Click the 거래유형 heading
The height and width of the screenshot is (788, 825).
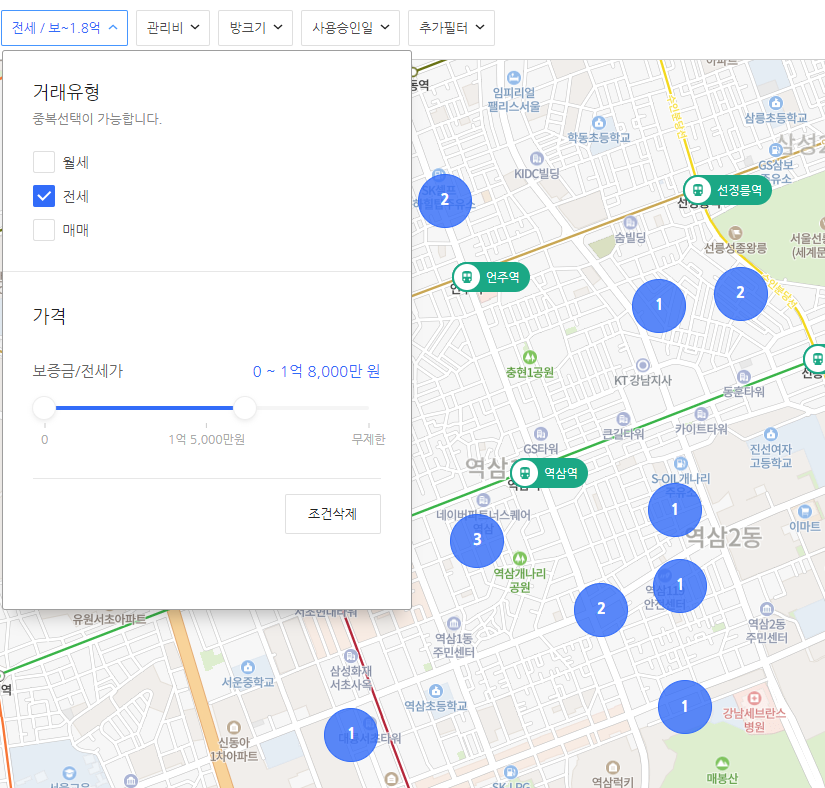(66, 92)
